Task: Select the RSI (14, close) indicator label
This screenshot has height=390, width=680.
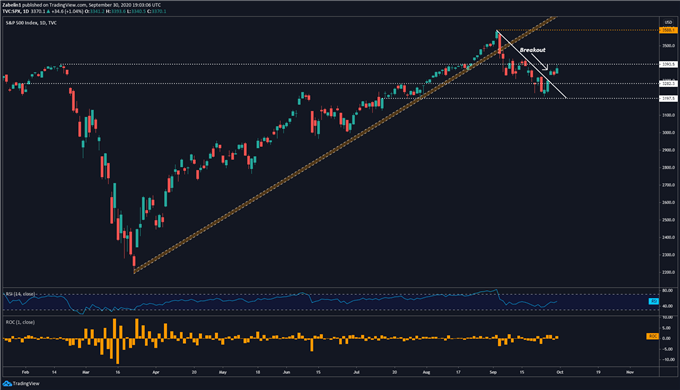Action: (x=20, y=294)
